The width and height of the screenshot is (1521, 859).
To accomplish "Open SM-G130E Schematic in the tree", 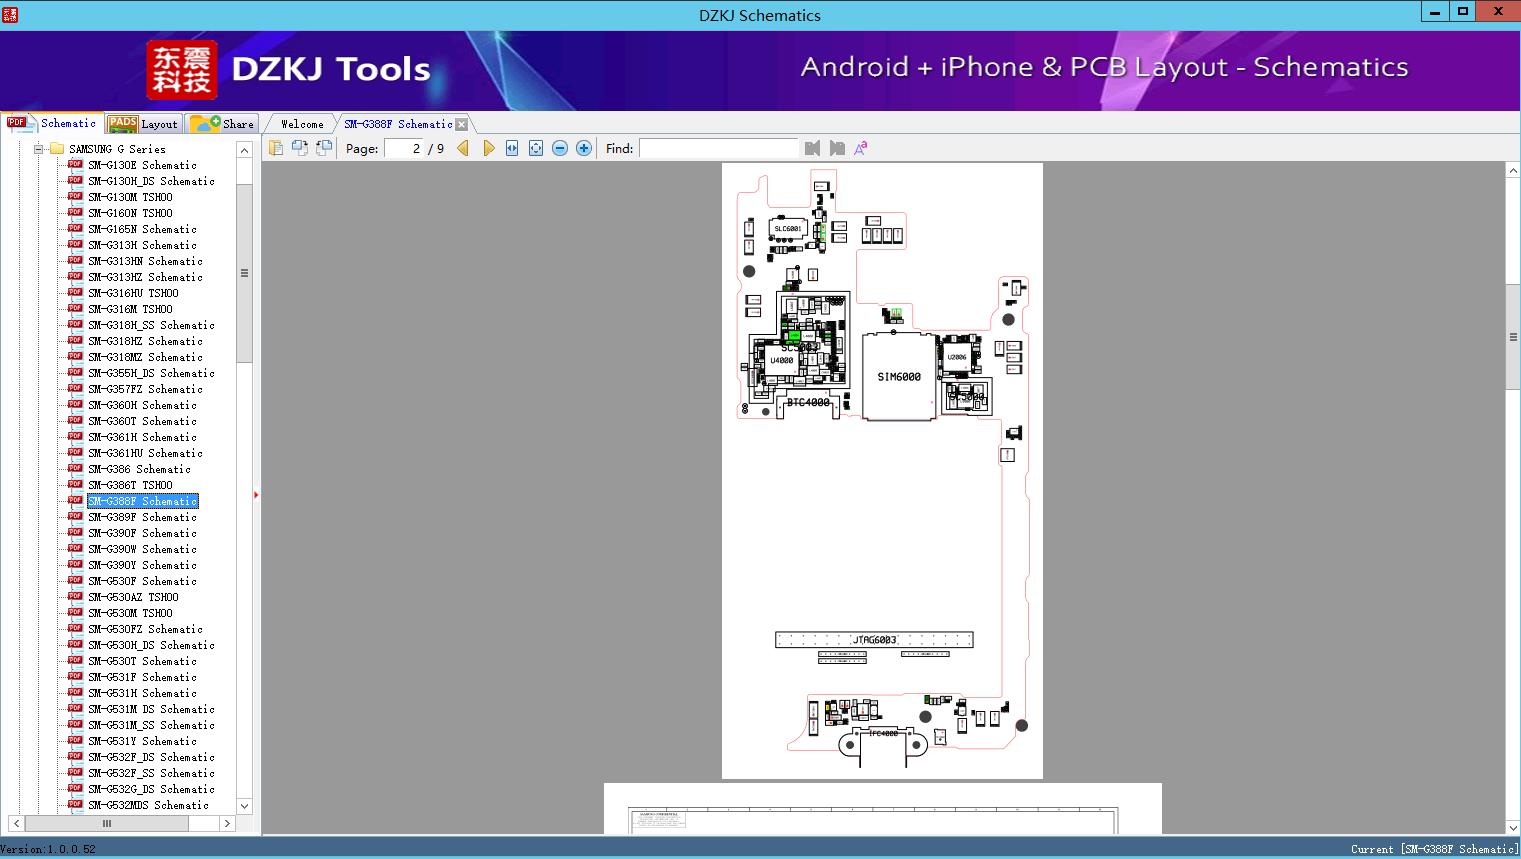I will click(x=142, y=165).
